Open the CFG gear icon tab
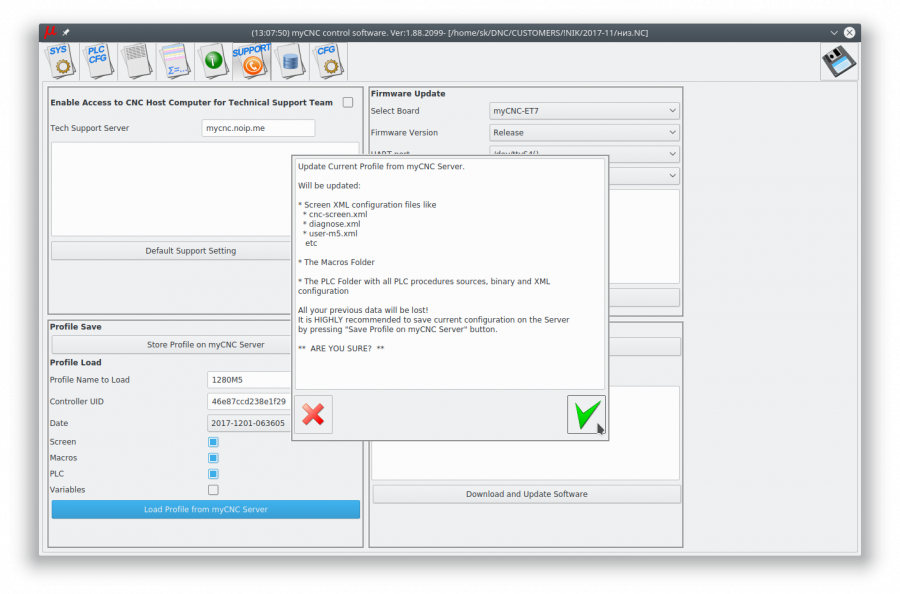900x594 pixels. click(x=328, y=61)
